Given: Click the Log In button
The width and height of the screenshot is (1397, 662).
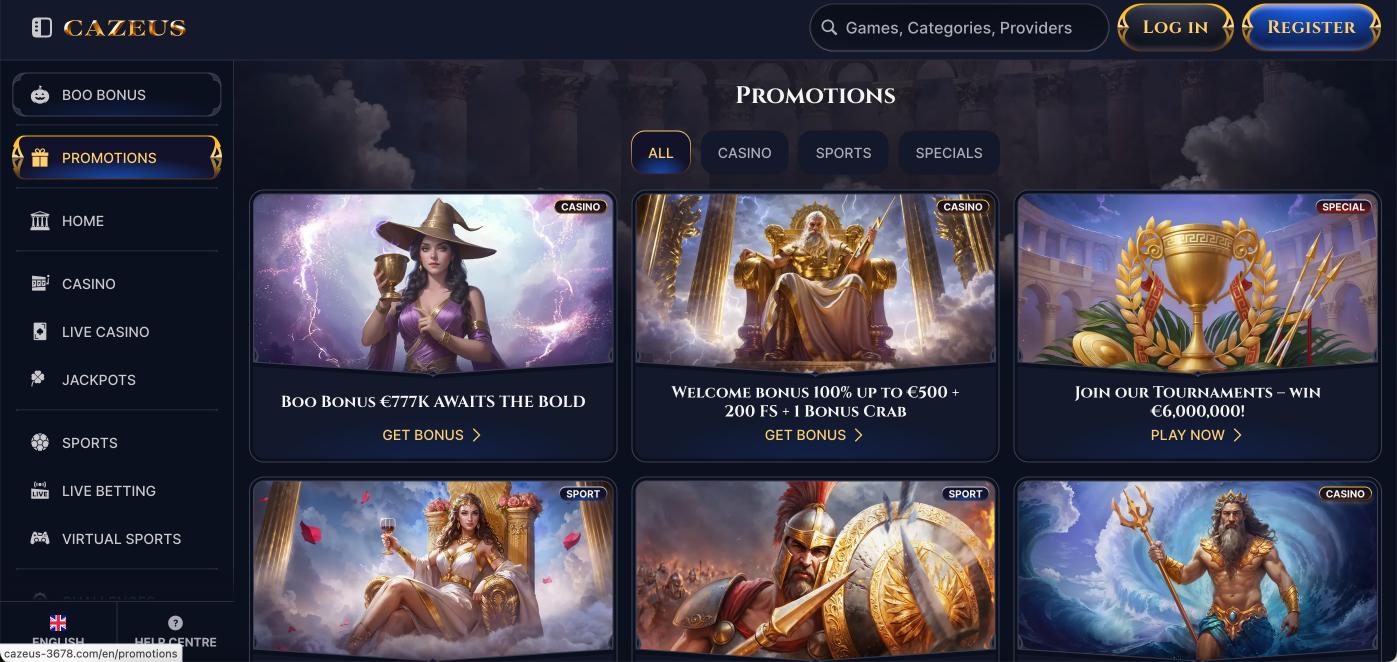Looking at the screenshot, I should [1176, 27].
